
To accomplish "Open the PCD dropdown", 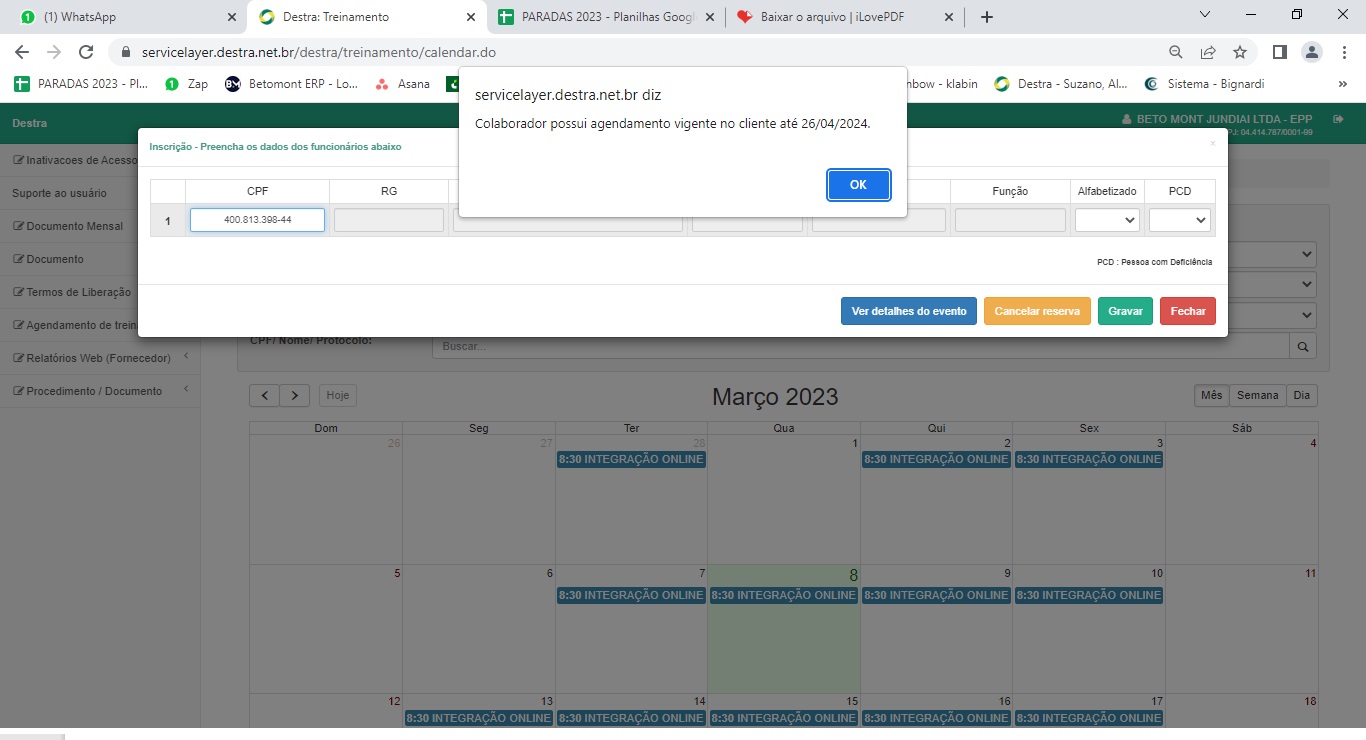I will coord(1179,220).
